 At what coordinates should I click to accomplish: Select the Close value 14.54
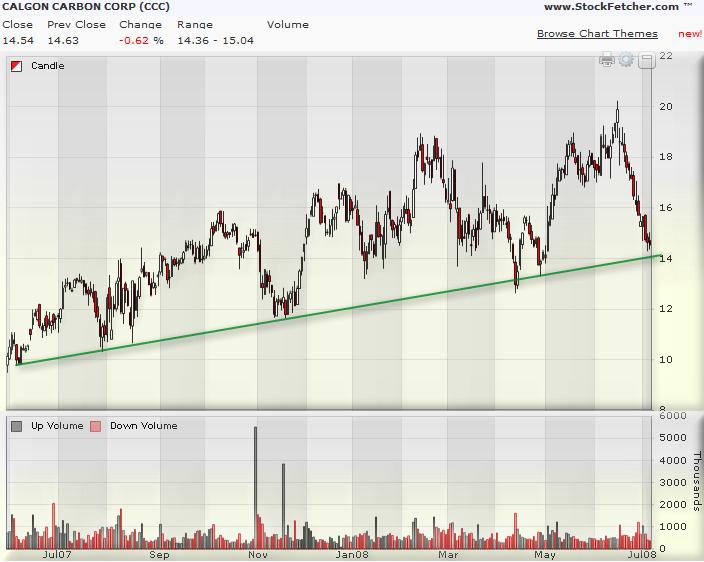click(x=18, y=40)
